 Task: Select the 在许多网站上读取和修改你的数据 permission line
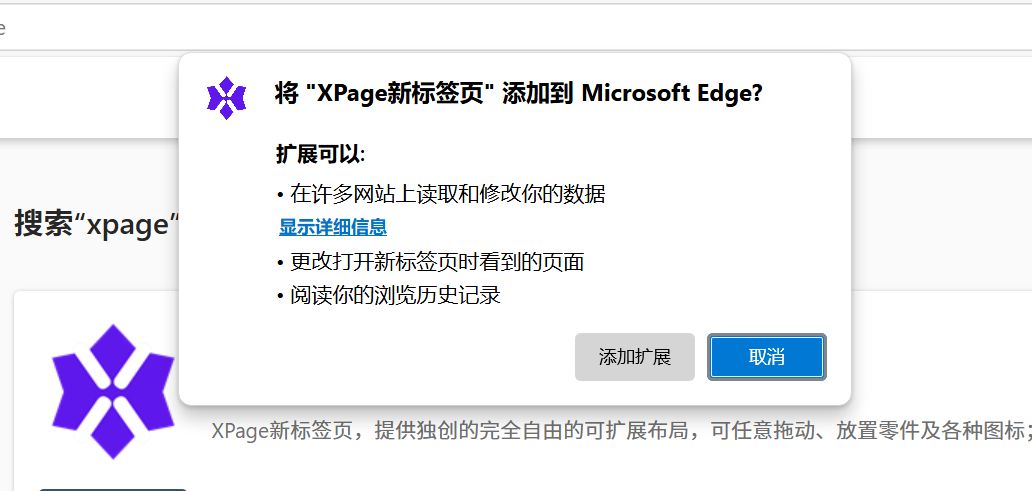point(447,193)
